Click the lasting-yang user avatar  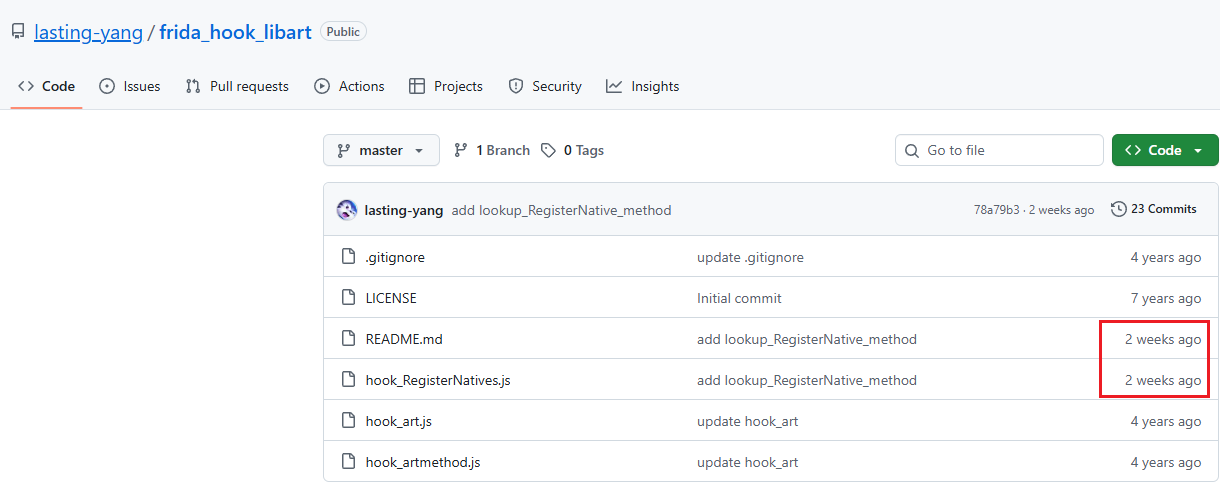(x=347, y=210)
